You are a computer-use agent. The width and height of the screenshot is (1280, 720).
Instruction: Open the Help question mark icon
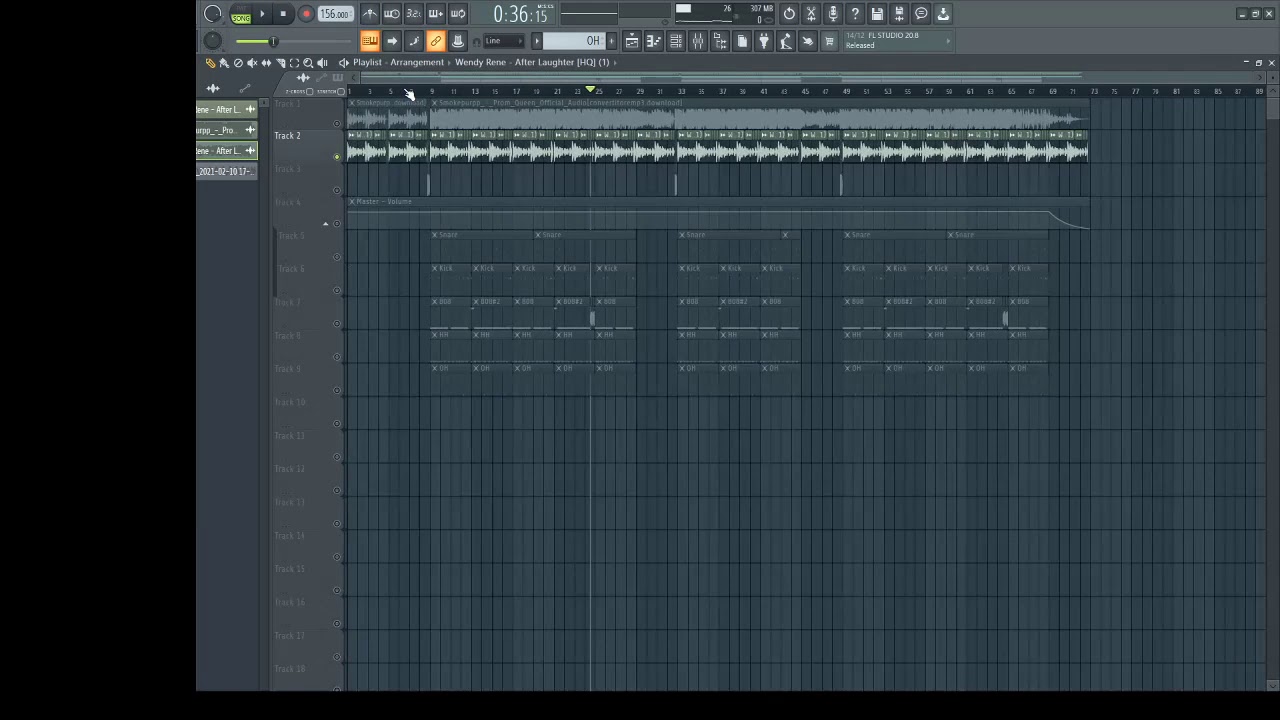855,14
